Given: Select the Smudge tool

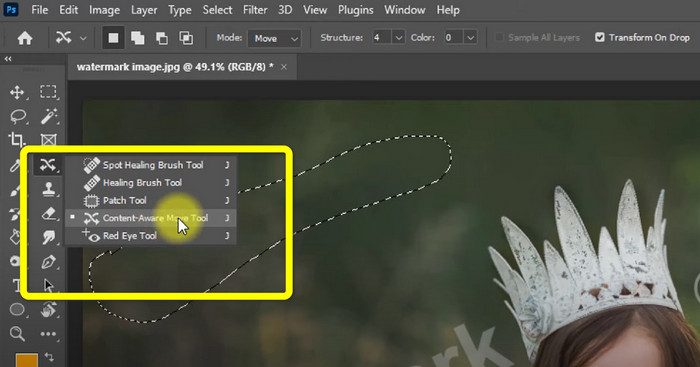Looking at the screenshot, I should pyautogui.click(x=48, y=237).
